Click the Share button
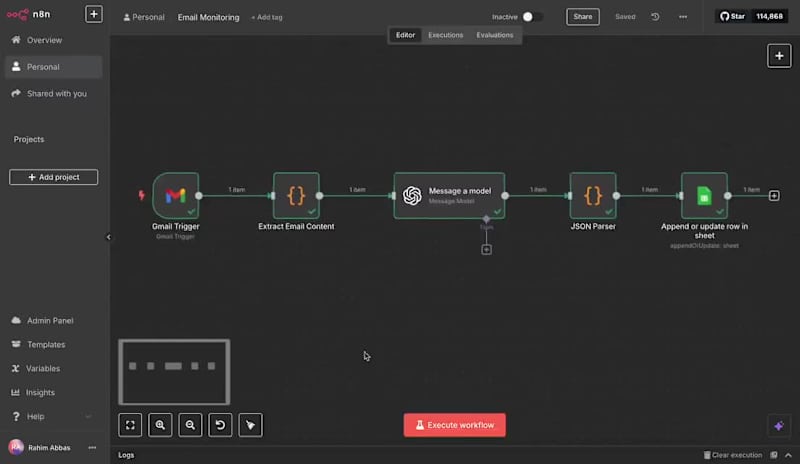The width and height of the screenshot is (800, 464). (x=583, y=17)
